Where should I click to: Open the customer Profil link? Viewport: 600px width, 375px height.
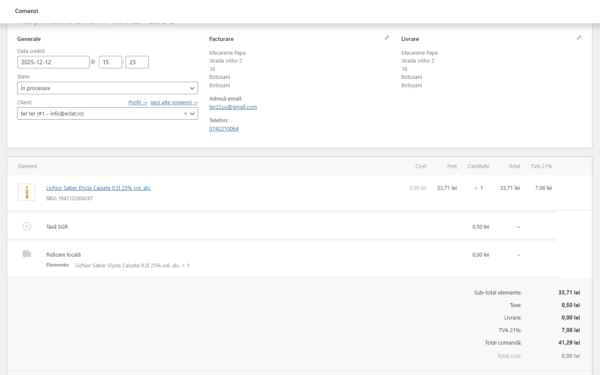[137, 103]
